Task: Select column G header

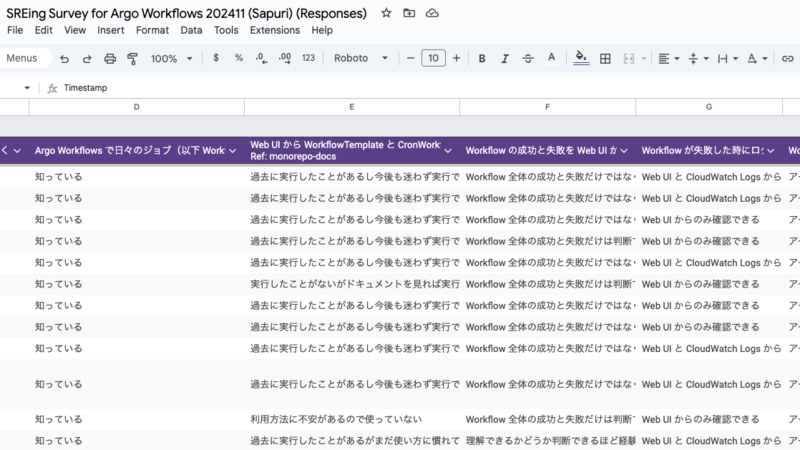Action: [709, 107]
